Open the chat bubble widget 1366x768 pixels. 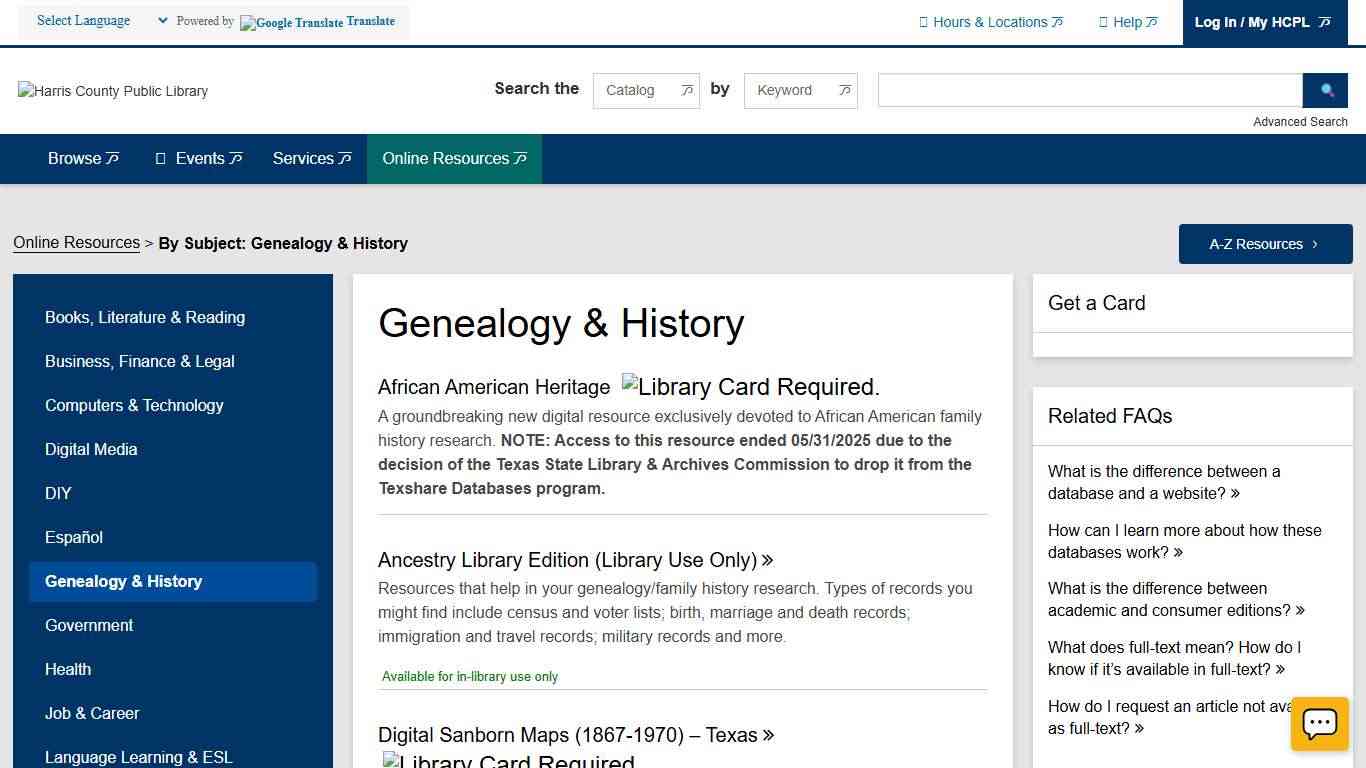click(1319, 723)
